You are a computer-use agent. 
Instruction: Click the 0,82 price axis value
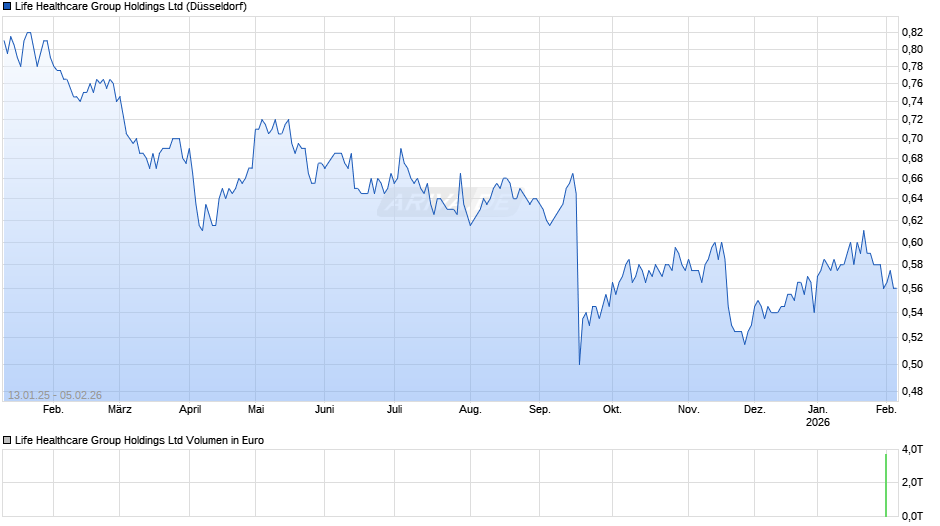pyautogui.click(x=912, y=32)
